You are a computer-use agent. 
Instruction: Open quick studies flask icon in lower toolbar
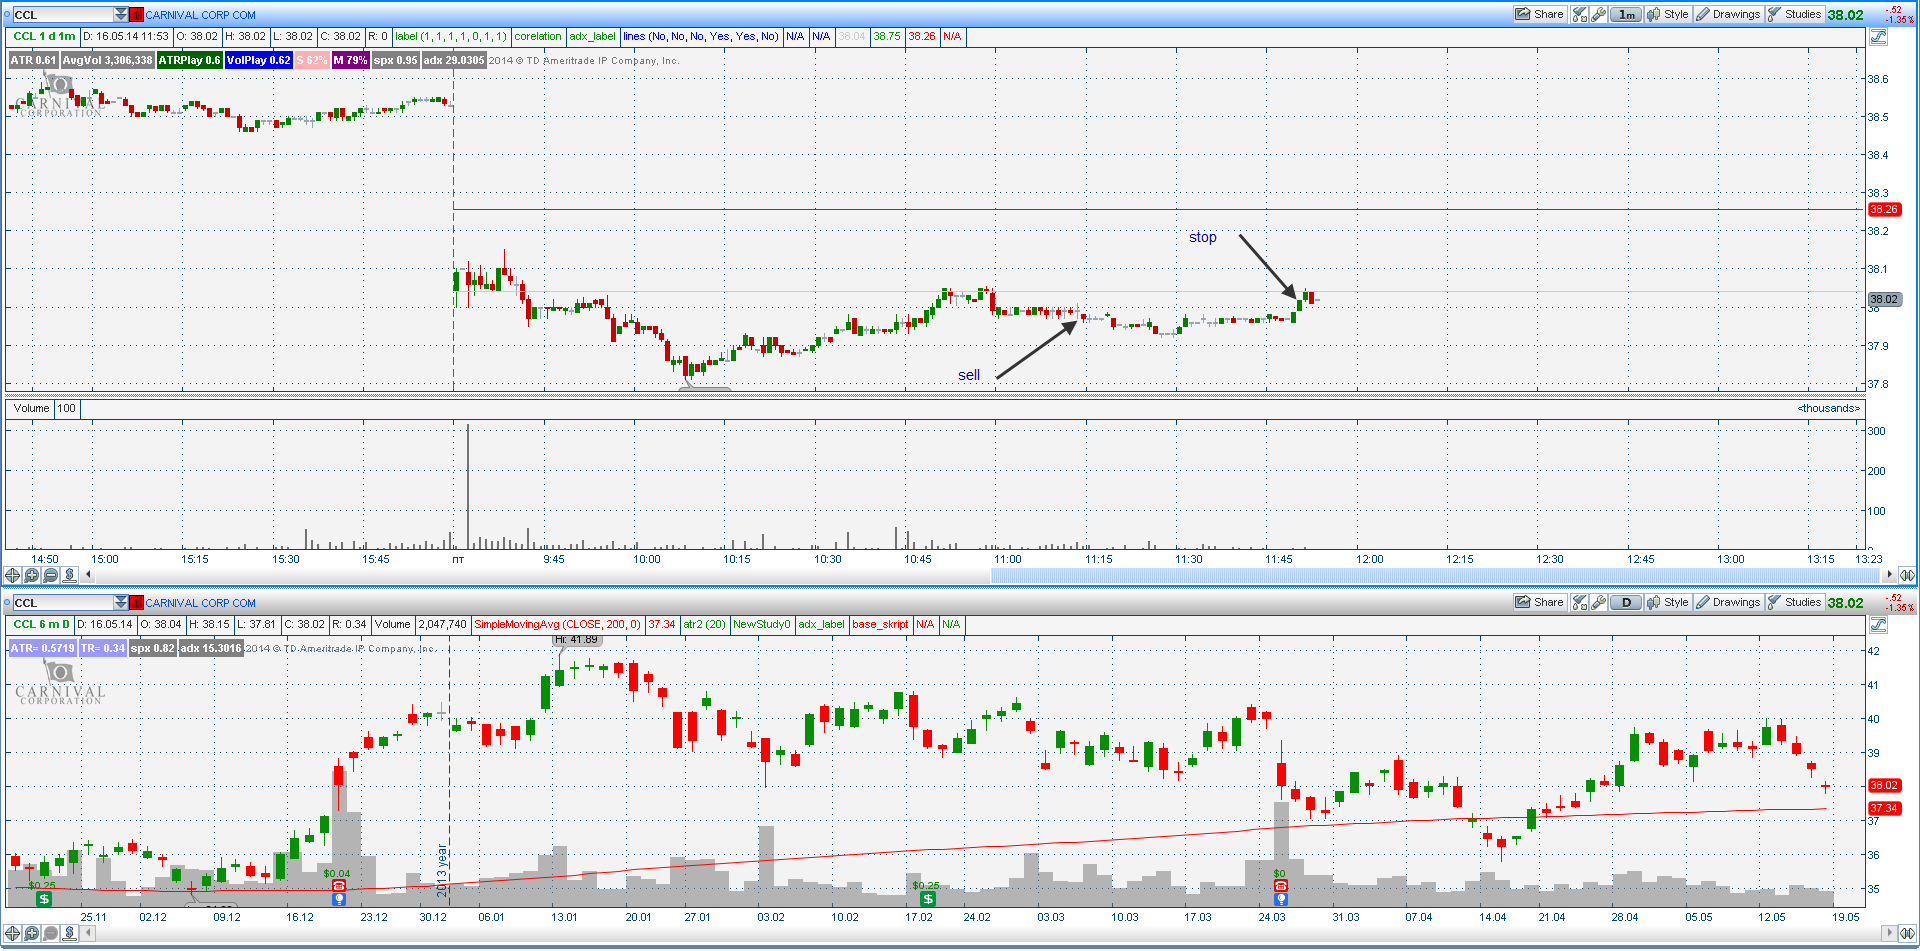click(1580, 602)
